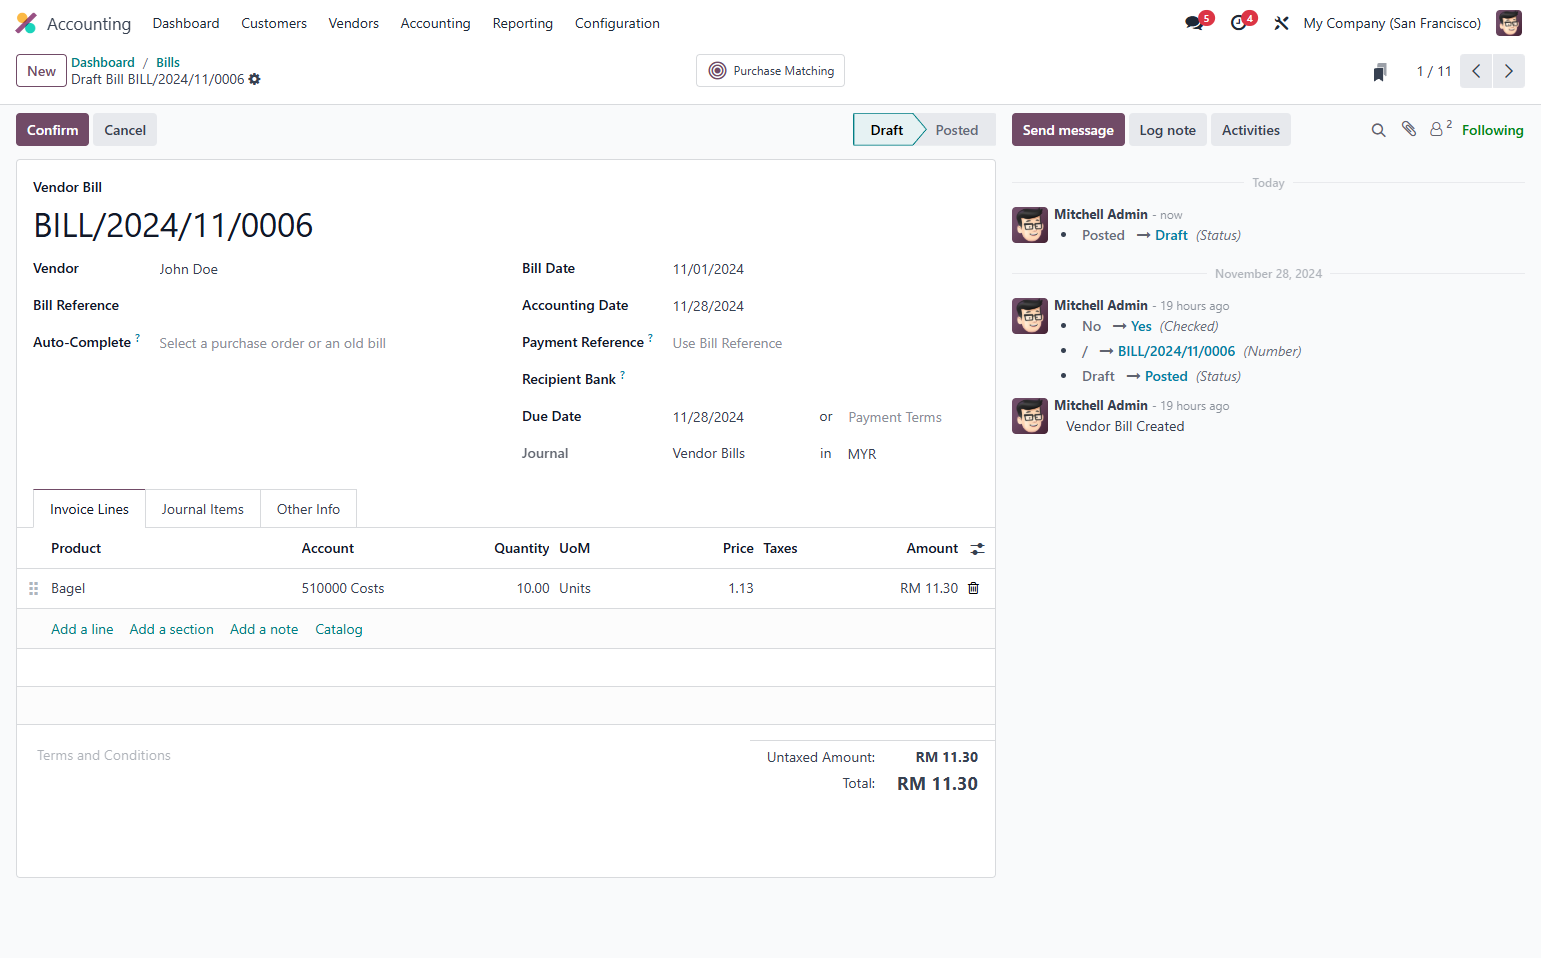
Task: Click the Confirm button
Action: coord(52,130)
